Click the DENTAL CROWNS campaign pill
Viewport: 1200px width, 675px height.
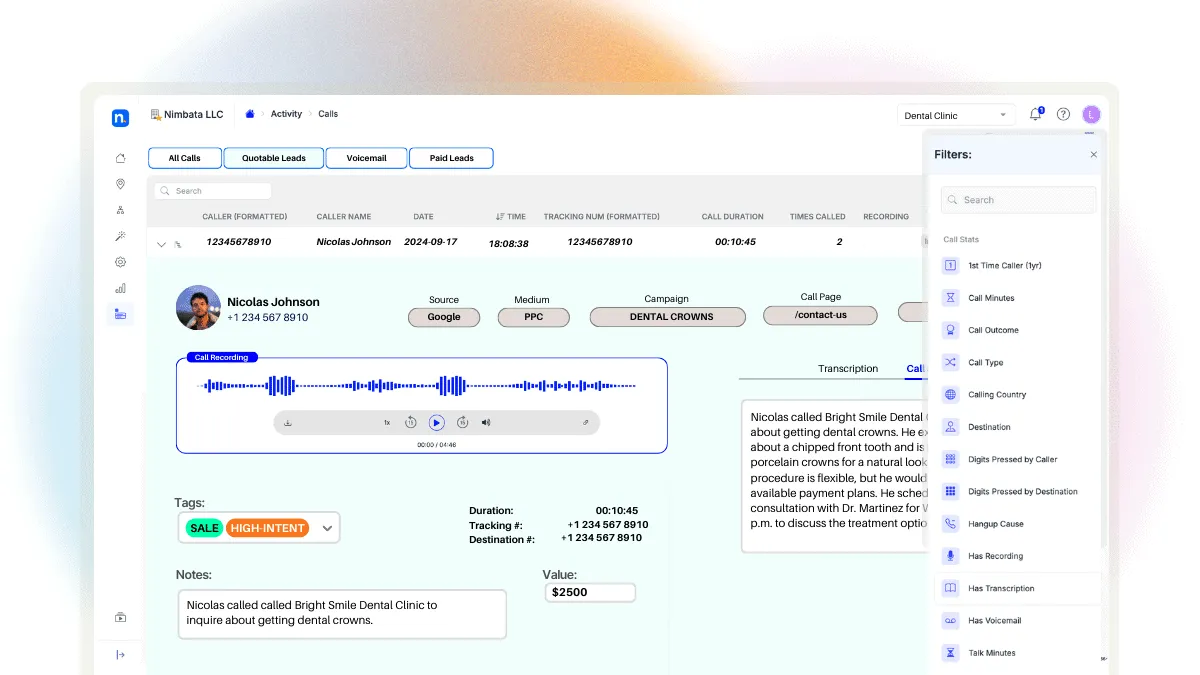click(667, 317)
